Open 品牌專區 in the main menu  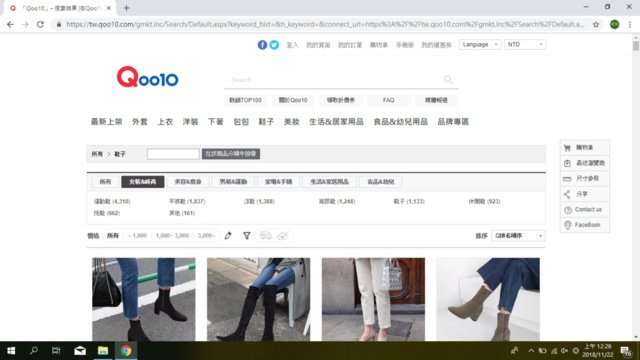453,122
